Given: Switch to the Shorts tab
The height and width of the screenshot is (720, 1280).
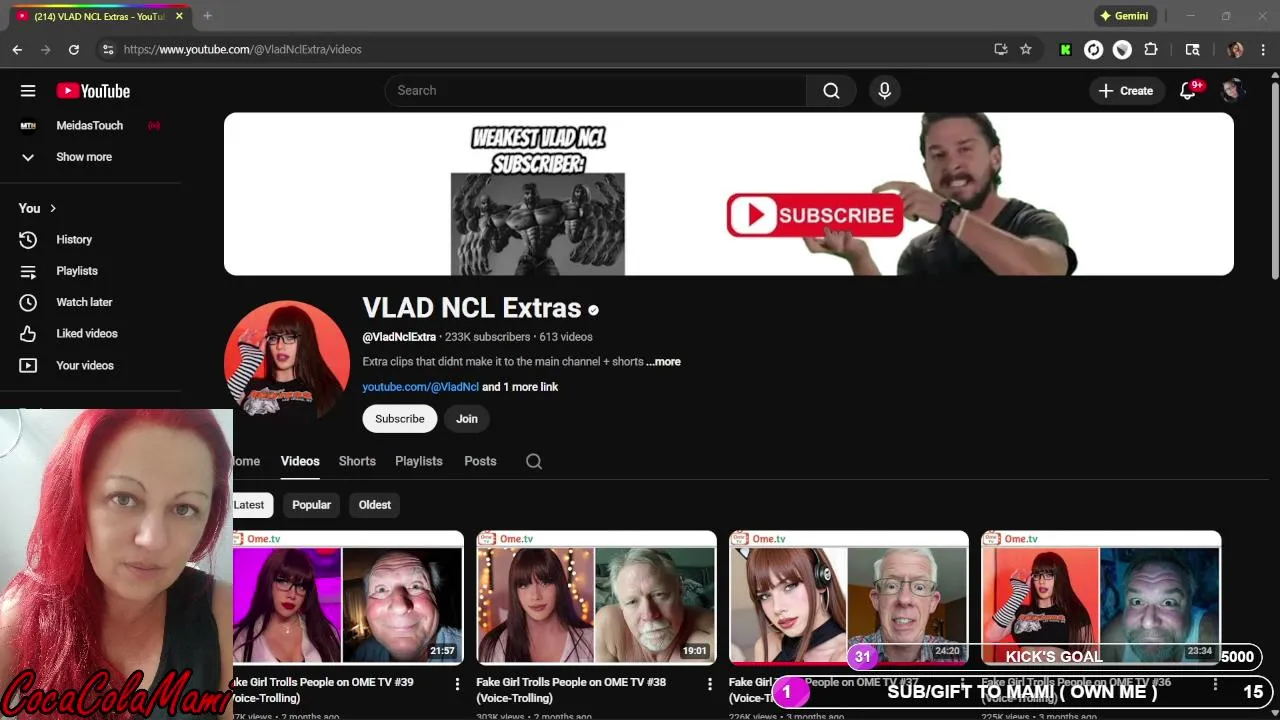Looking at the screenshot, I should (357, 461).
